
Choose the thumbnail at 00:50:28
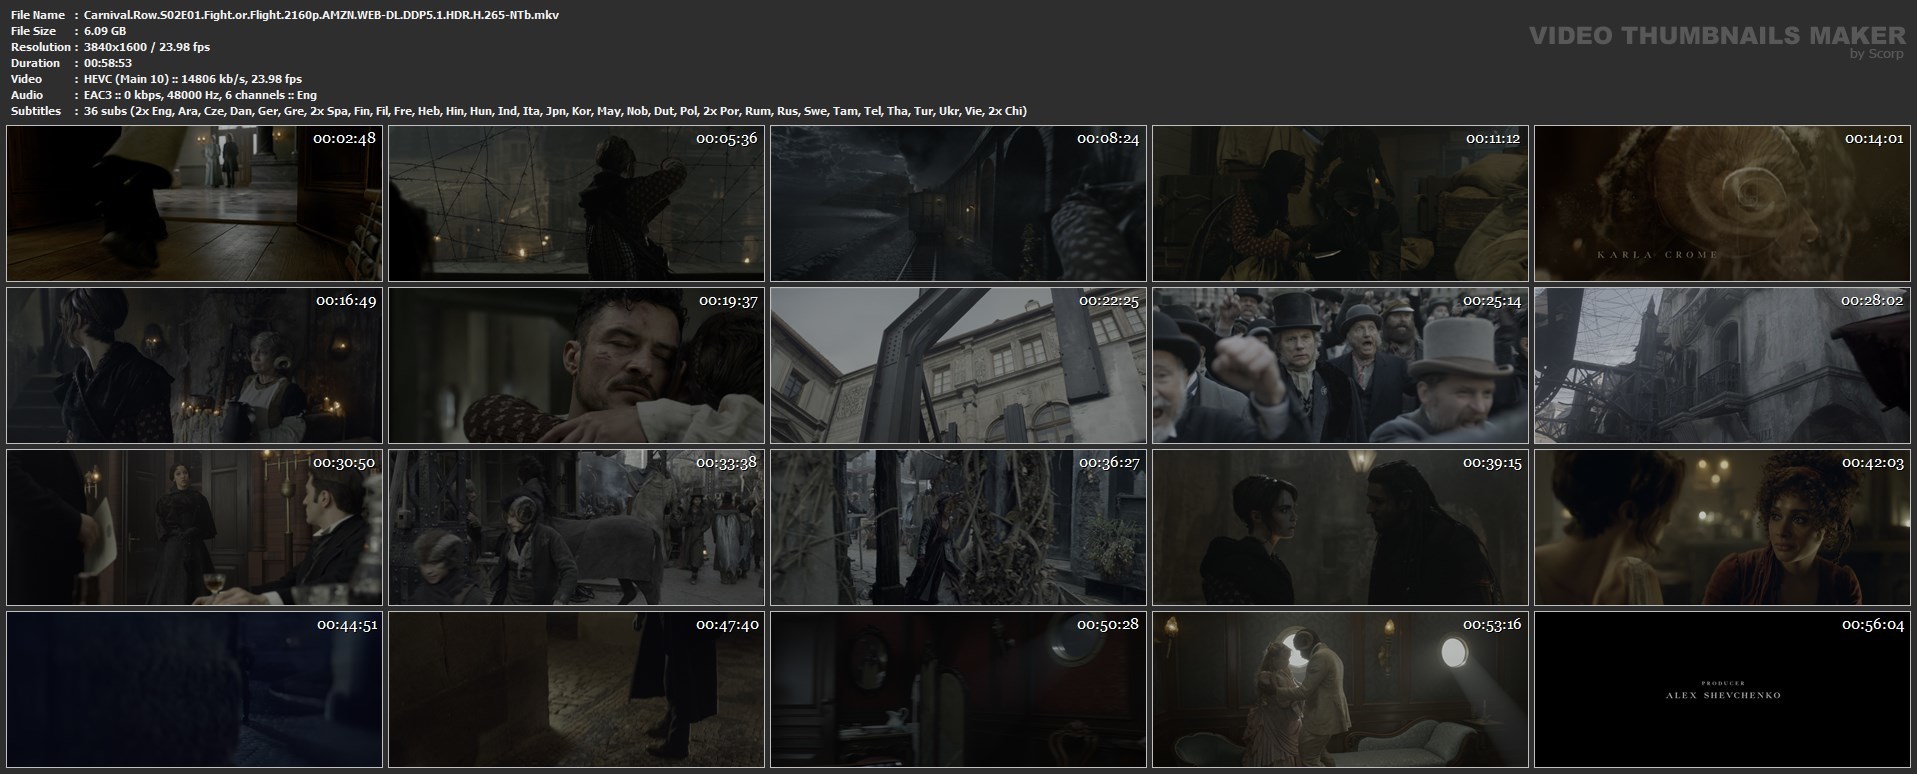point(958,689)
